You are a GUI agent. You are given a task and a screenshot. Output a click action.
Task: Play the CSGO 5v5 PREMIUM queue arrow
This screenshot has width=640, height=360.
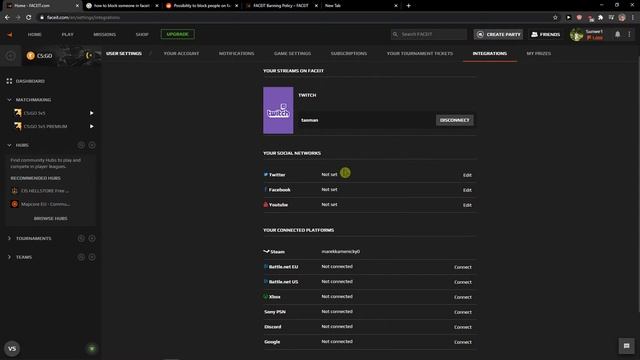pos(91,127)
